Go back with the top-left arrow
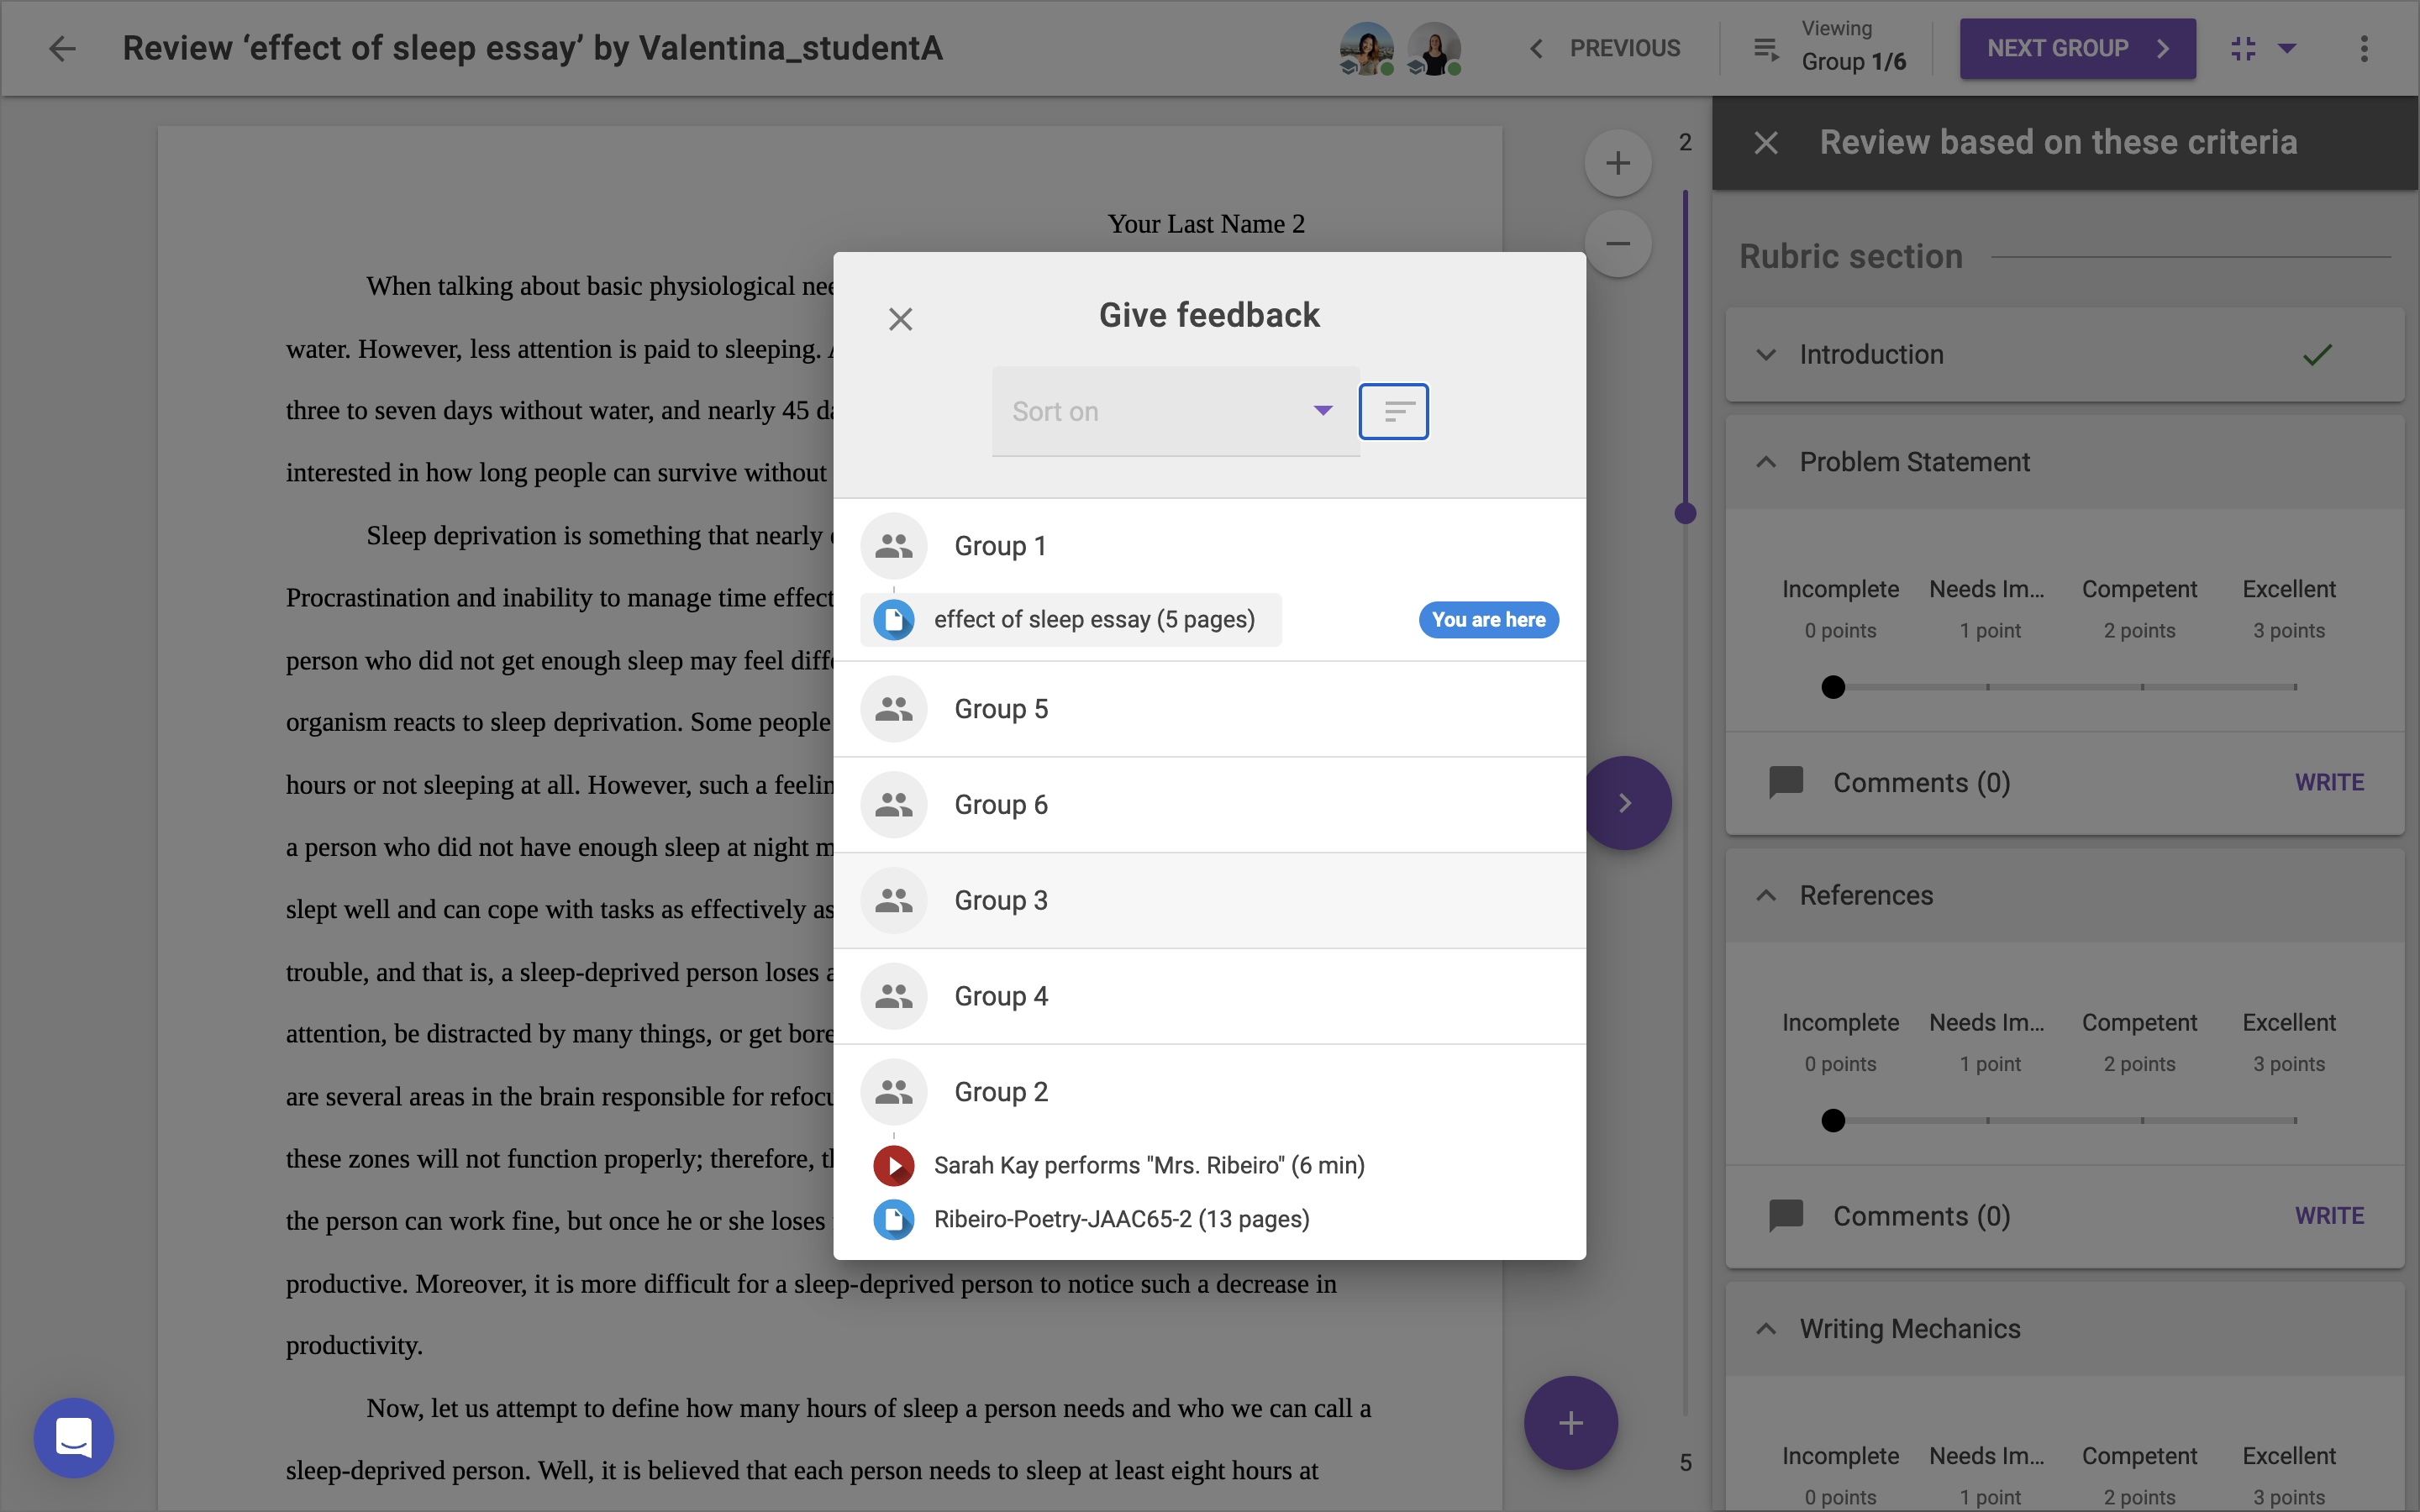 click(x=62, y=48)
